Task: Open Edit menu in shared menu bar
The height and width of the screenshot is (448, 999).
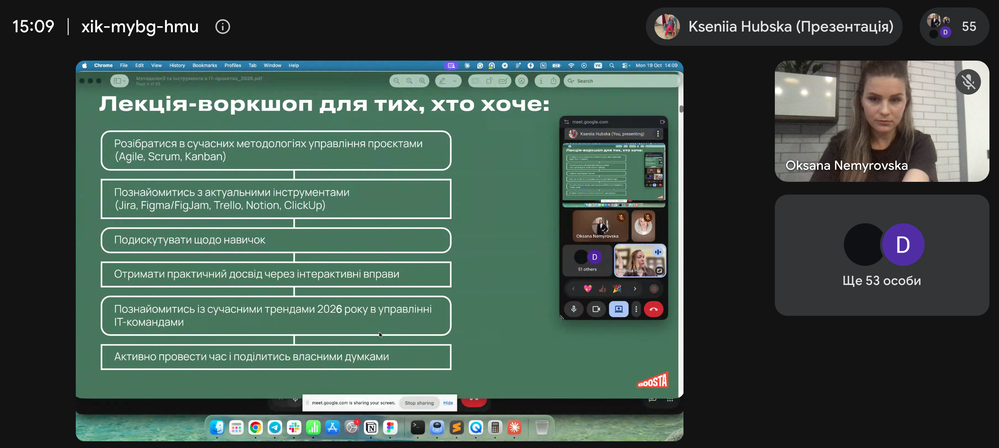Action: click(x=139, y=65)
